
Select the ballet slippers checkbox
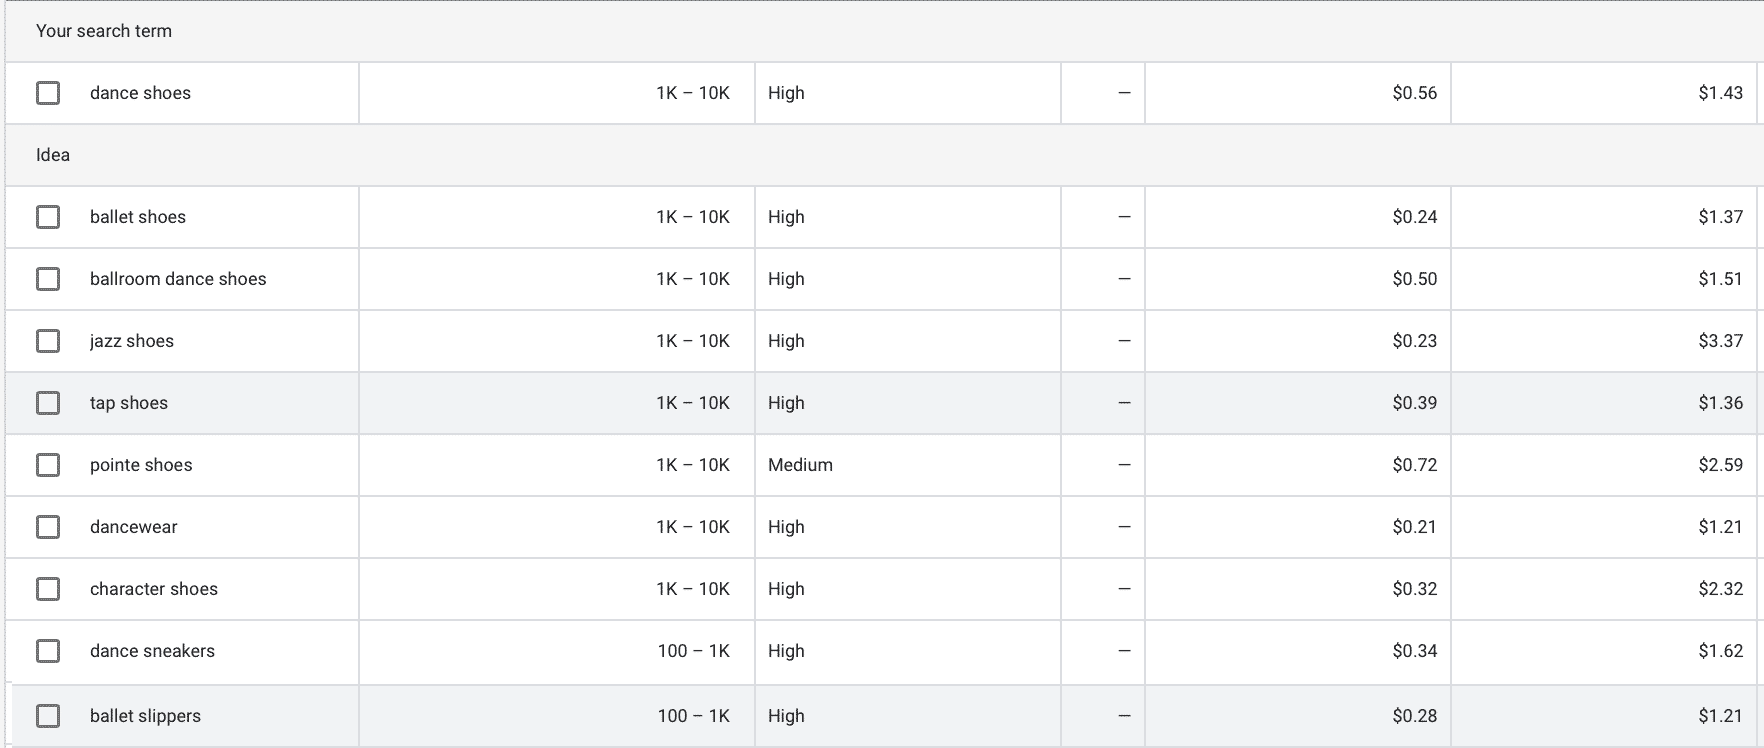[48, 716]
